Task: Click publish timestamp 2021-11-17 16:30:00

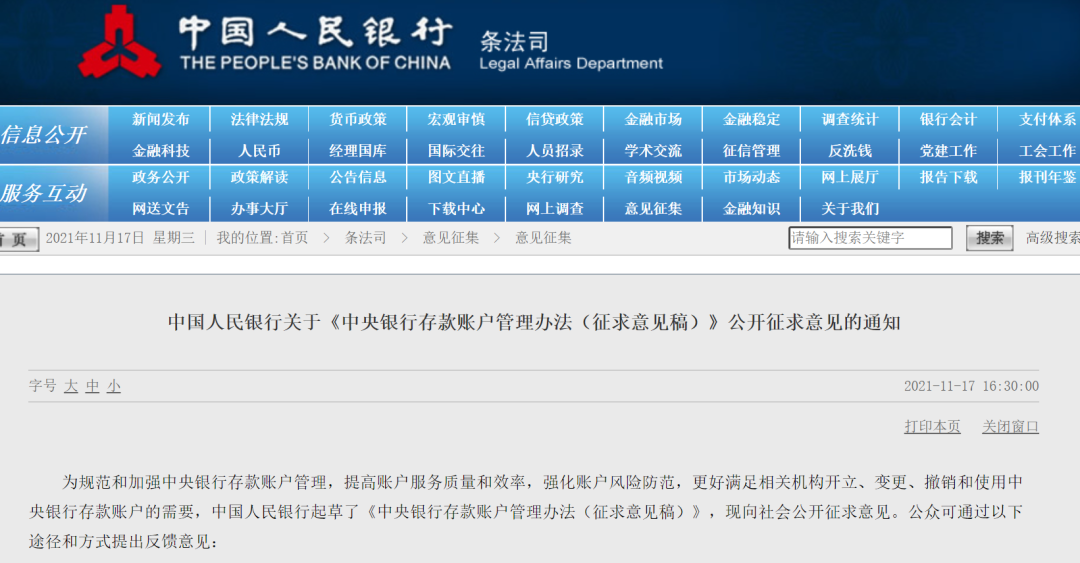Action: 971,386
